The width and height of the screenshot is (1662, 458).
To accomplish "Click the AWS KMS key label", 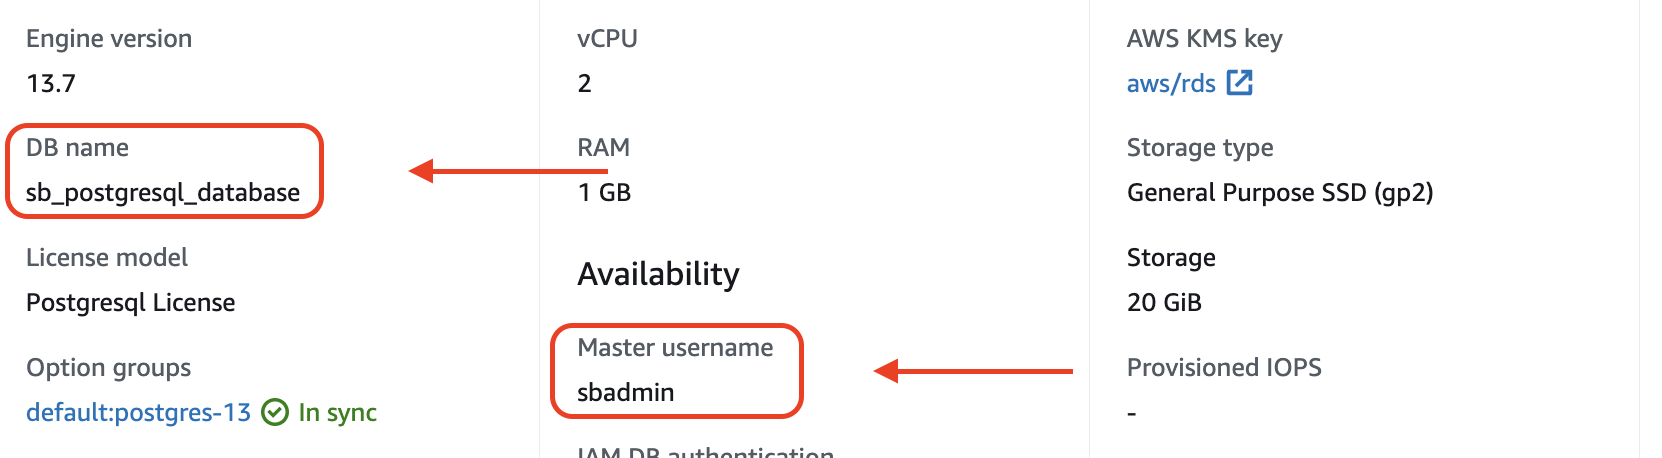I will pos(1204,38).
